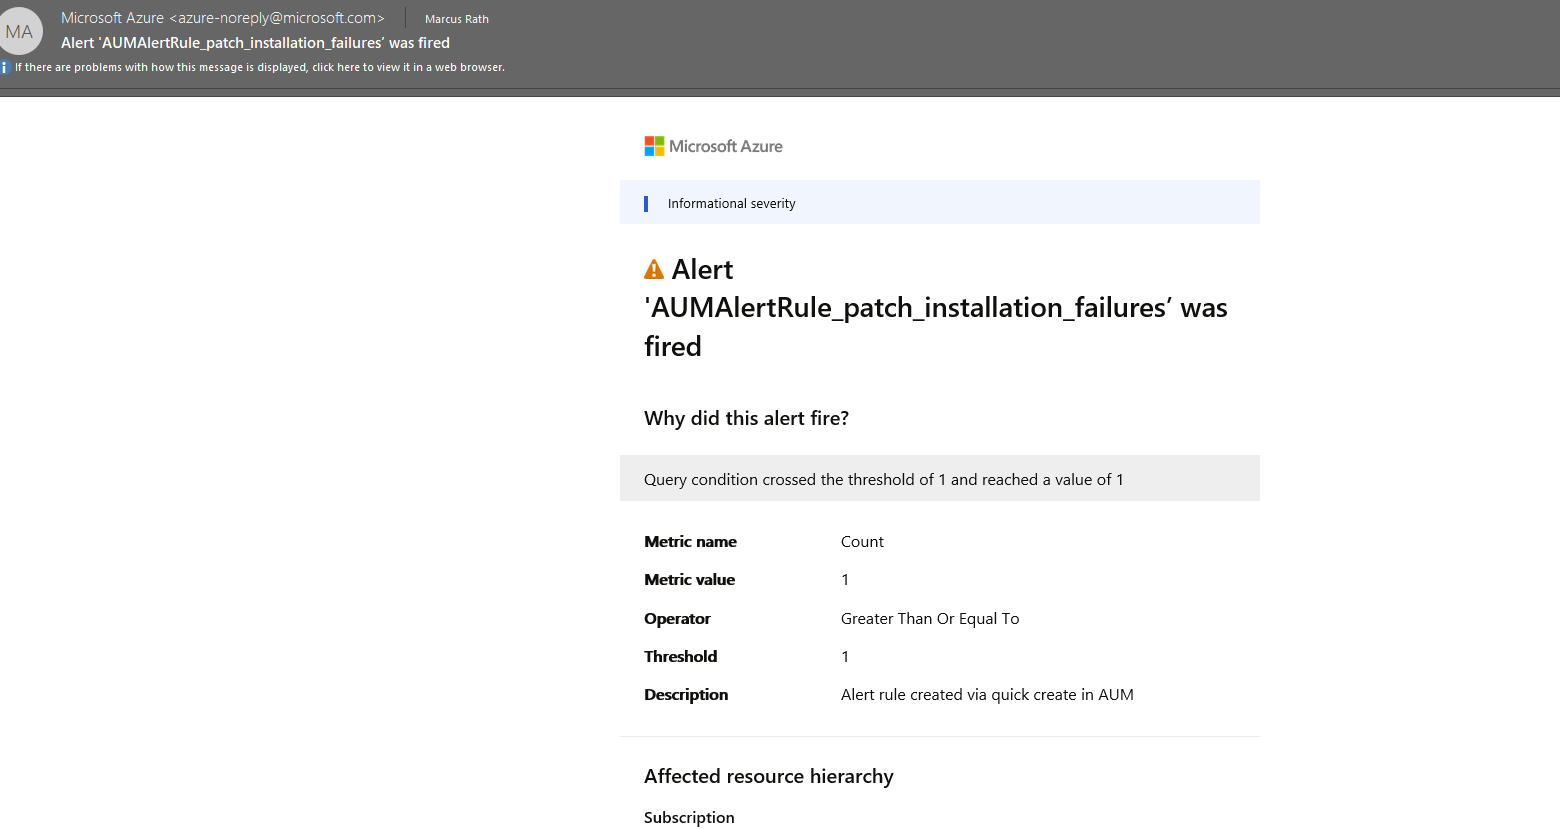Click the orange warning alert icon

(x=654, y=270)
